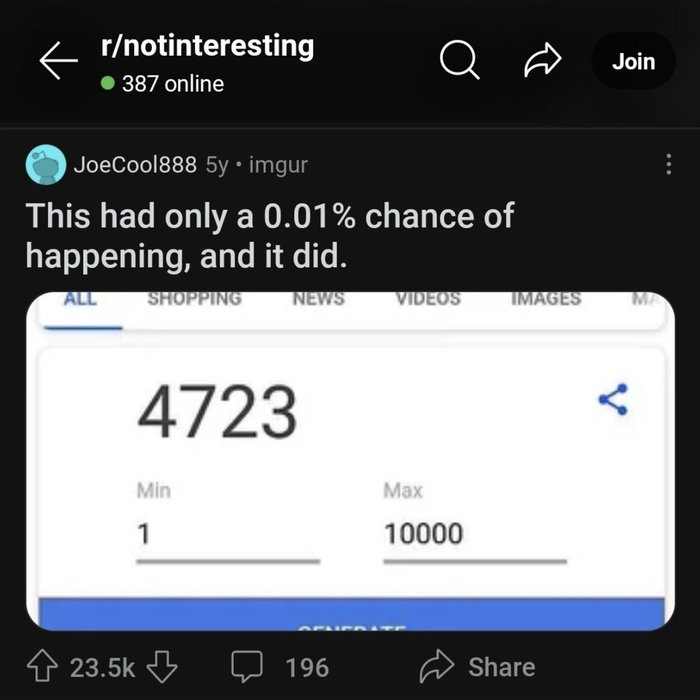Join the r/notinteresting community
Screen dimensions: 700x700
click(633, 61)
